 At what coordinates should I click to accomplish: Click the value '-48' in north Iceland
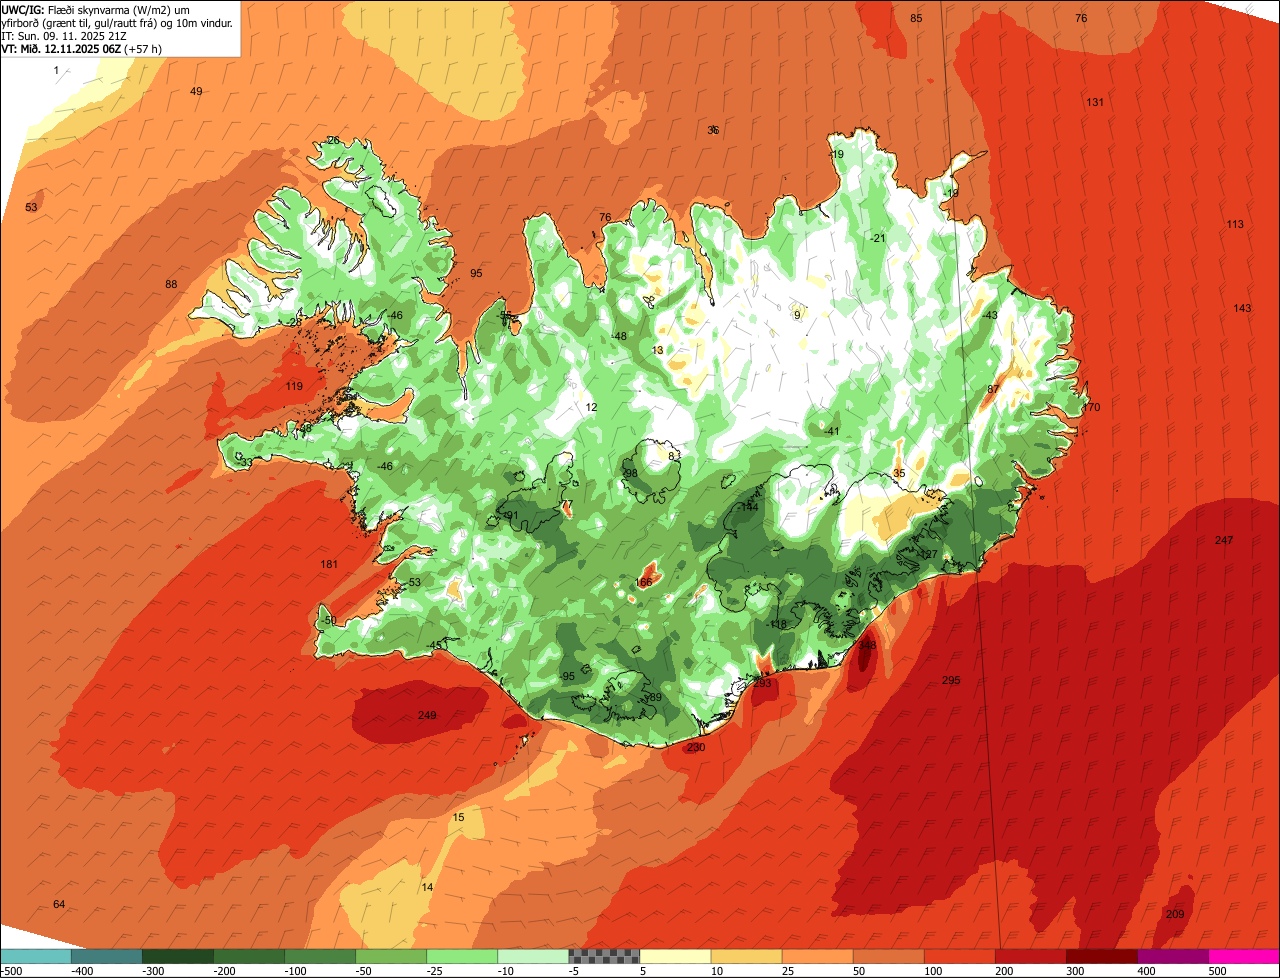pos(619,337)
